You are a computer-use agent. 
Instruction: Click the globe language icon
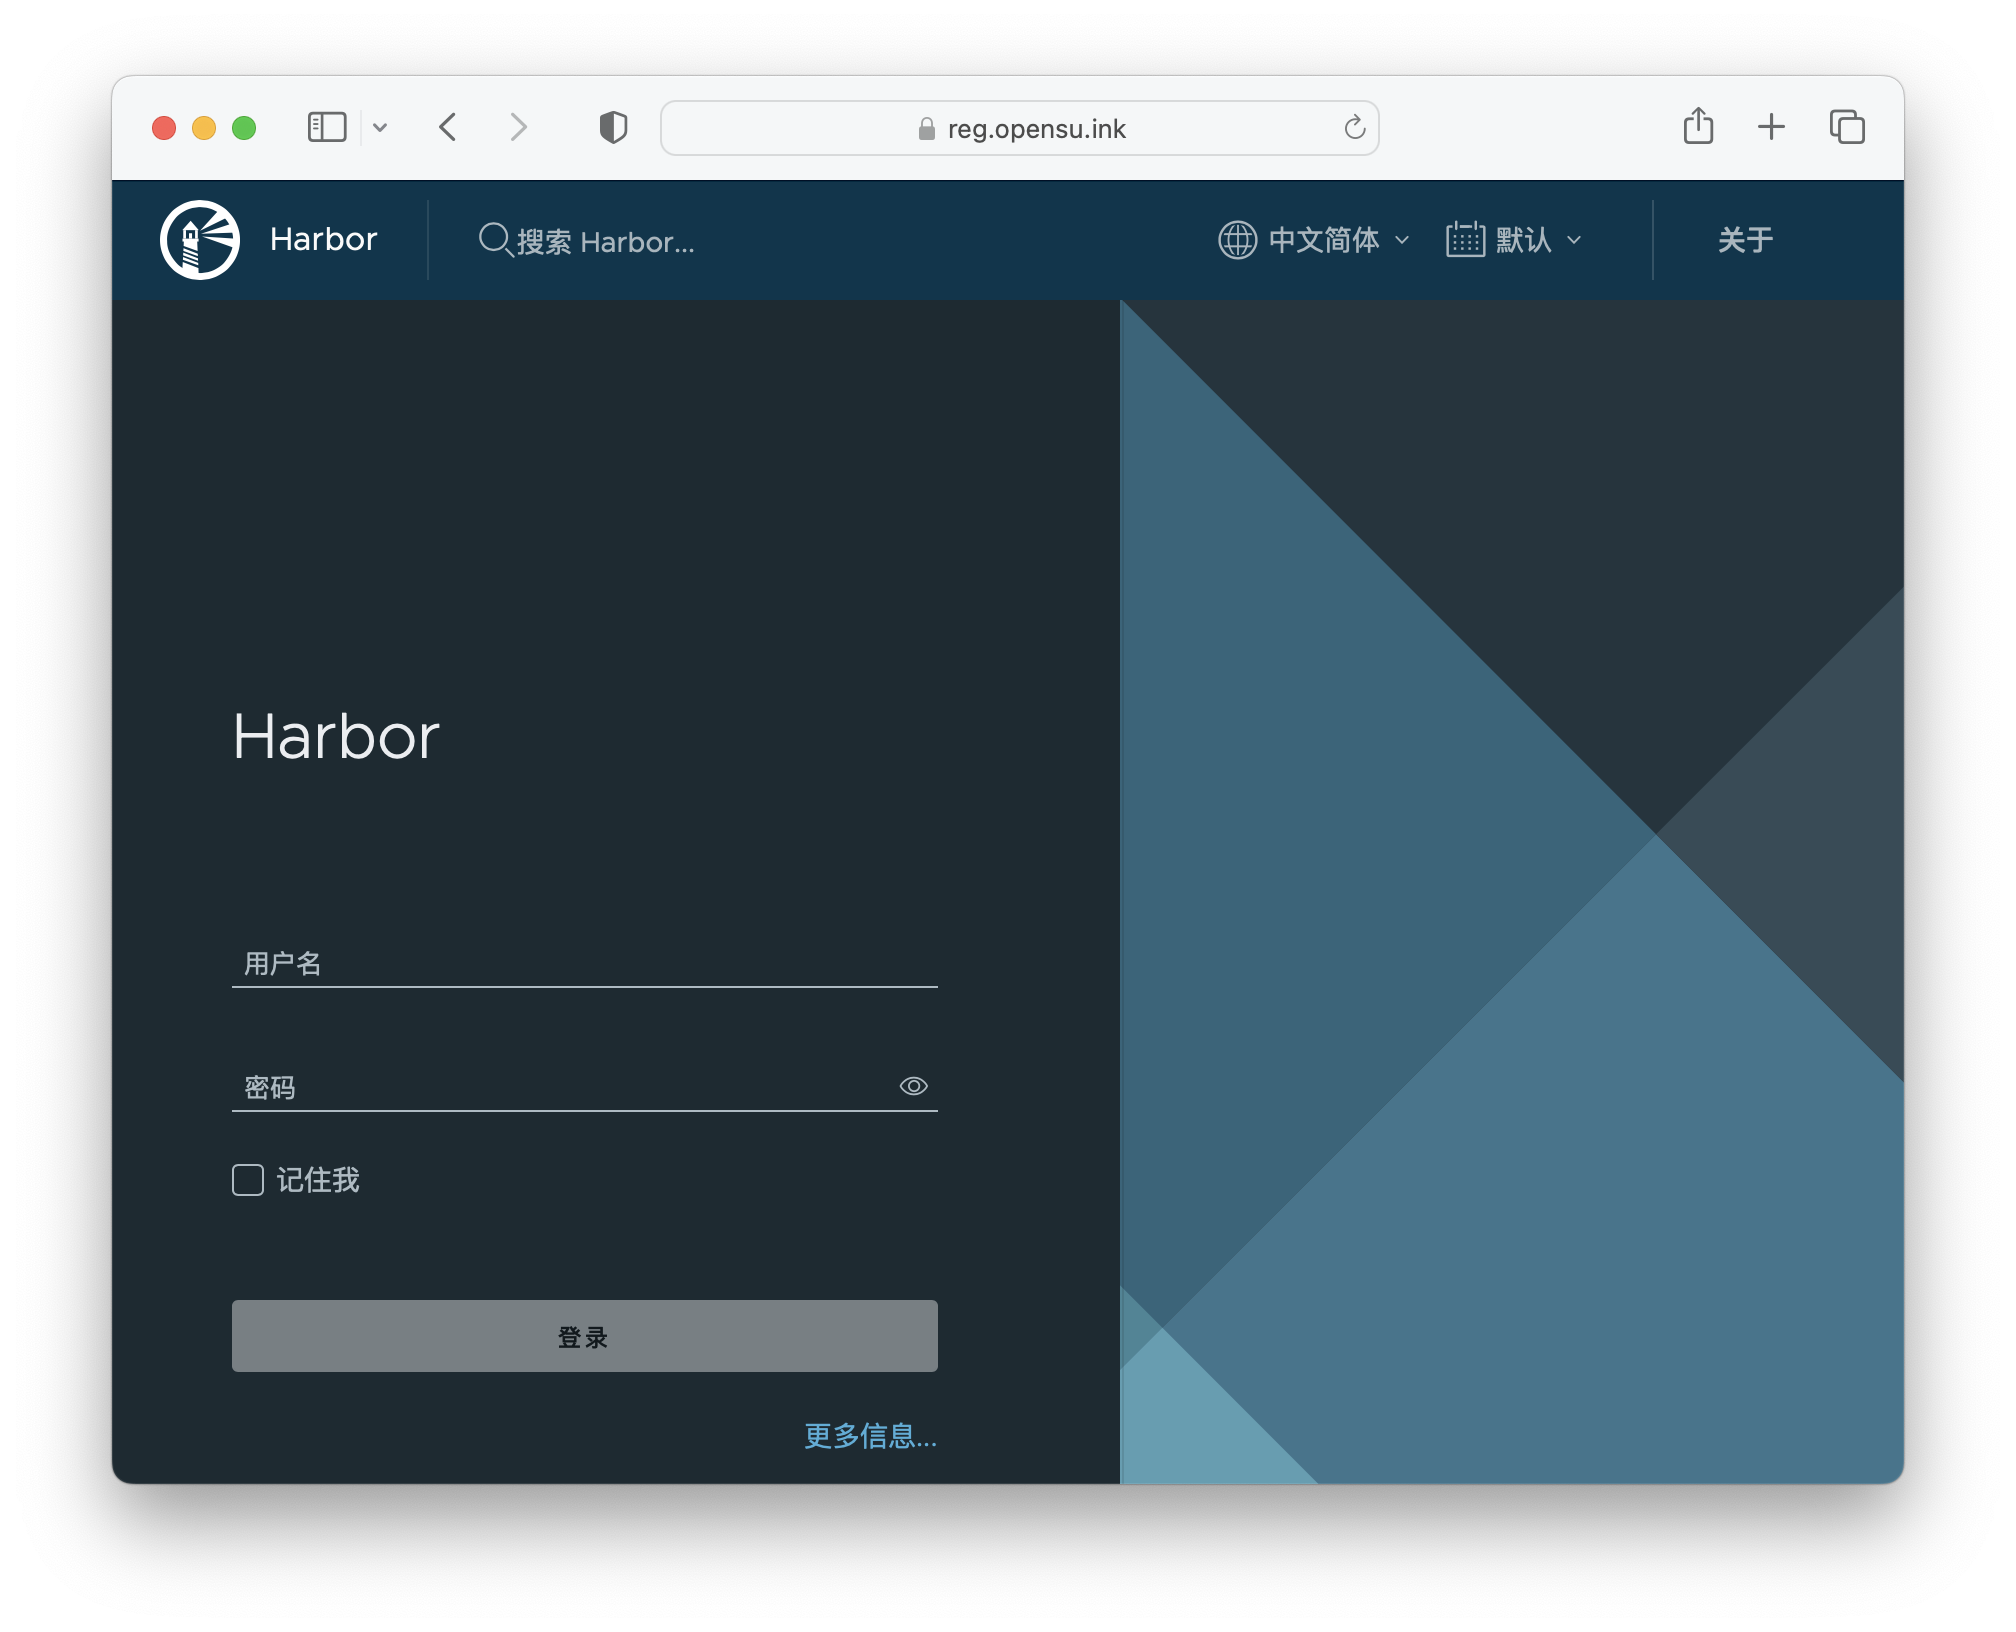tap(1237, 240)
